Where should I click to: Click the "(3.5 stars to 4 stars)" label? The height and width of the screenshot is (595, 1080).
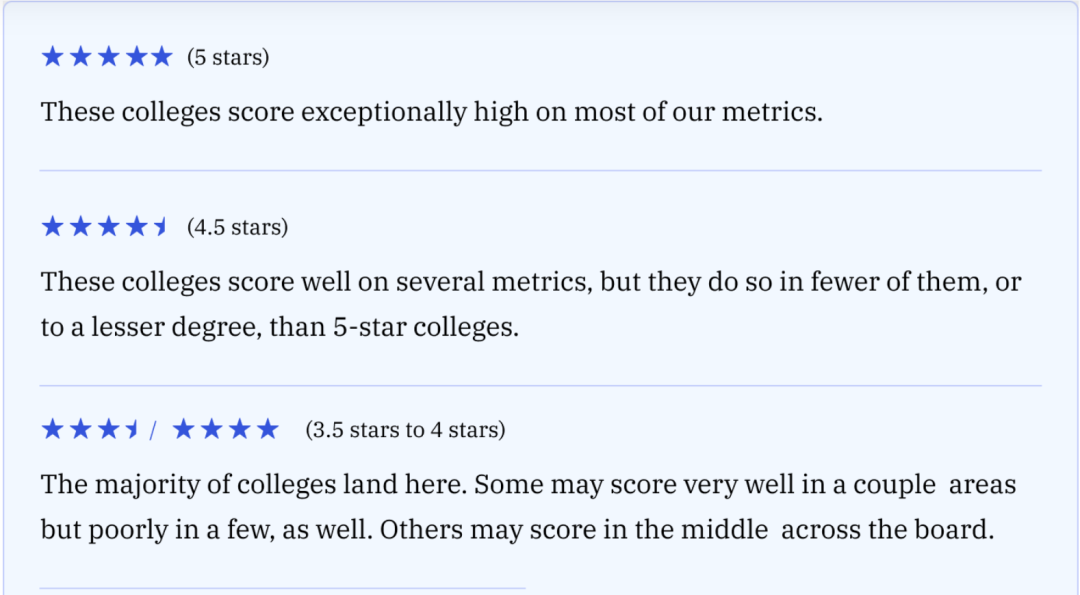tap(406, 430)
